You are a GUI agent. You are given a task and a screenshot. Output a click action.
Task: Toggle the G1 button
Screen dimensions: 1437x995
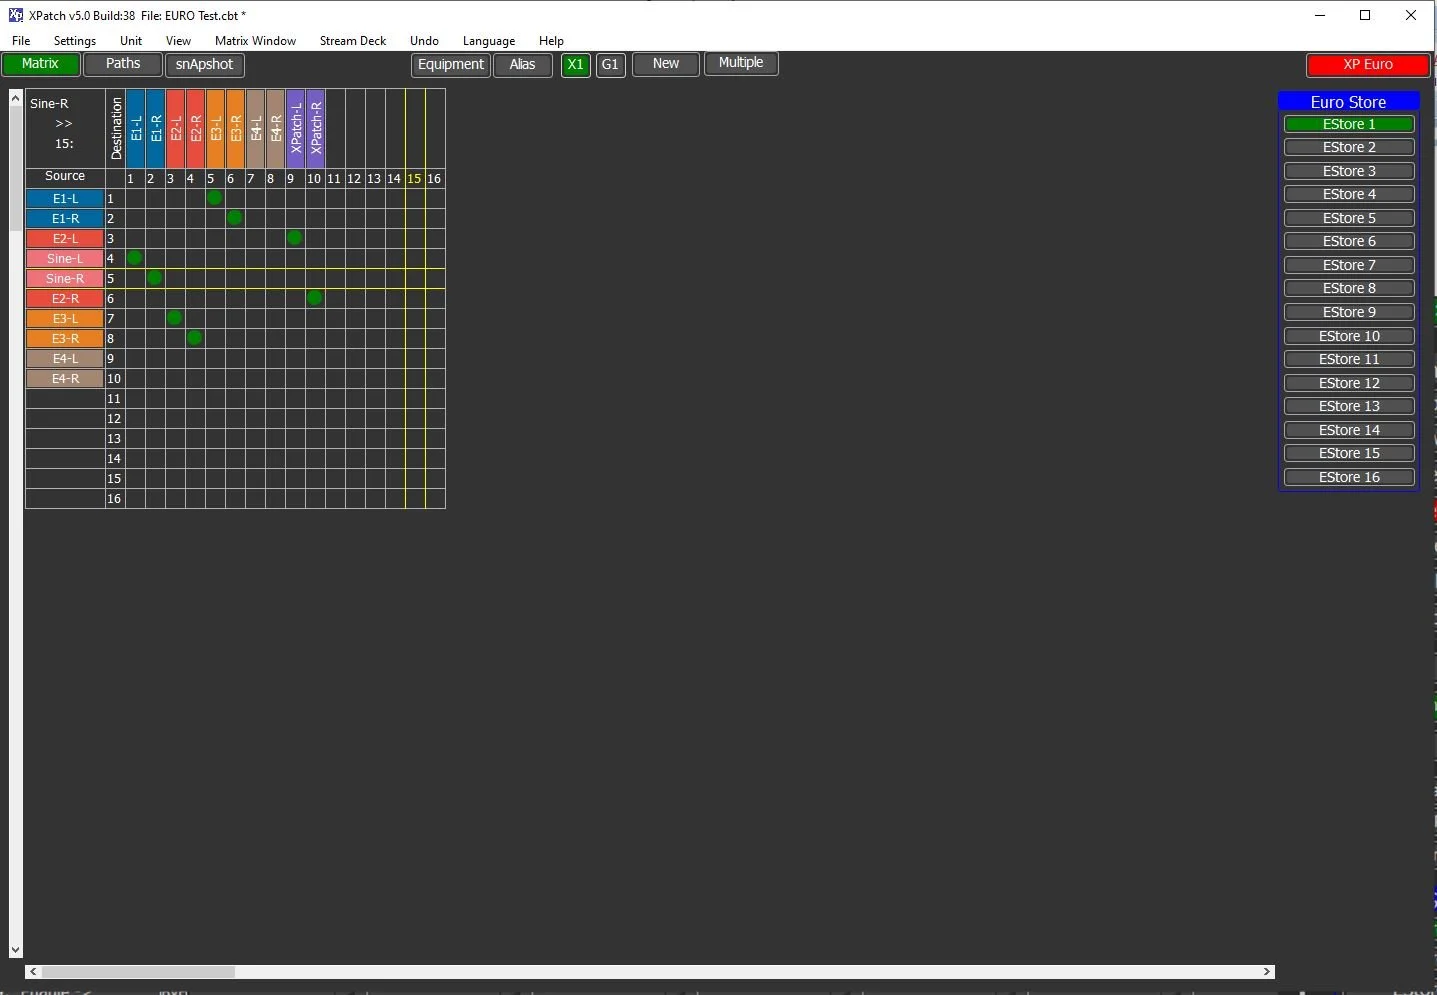click(x=610, y=65)
